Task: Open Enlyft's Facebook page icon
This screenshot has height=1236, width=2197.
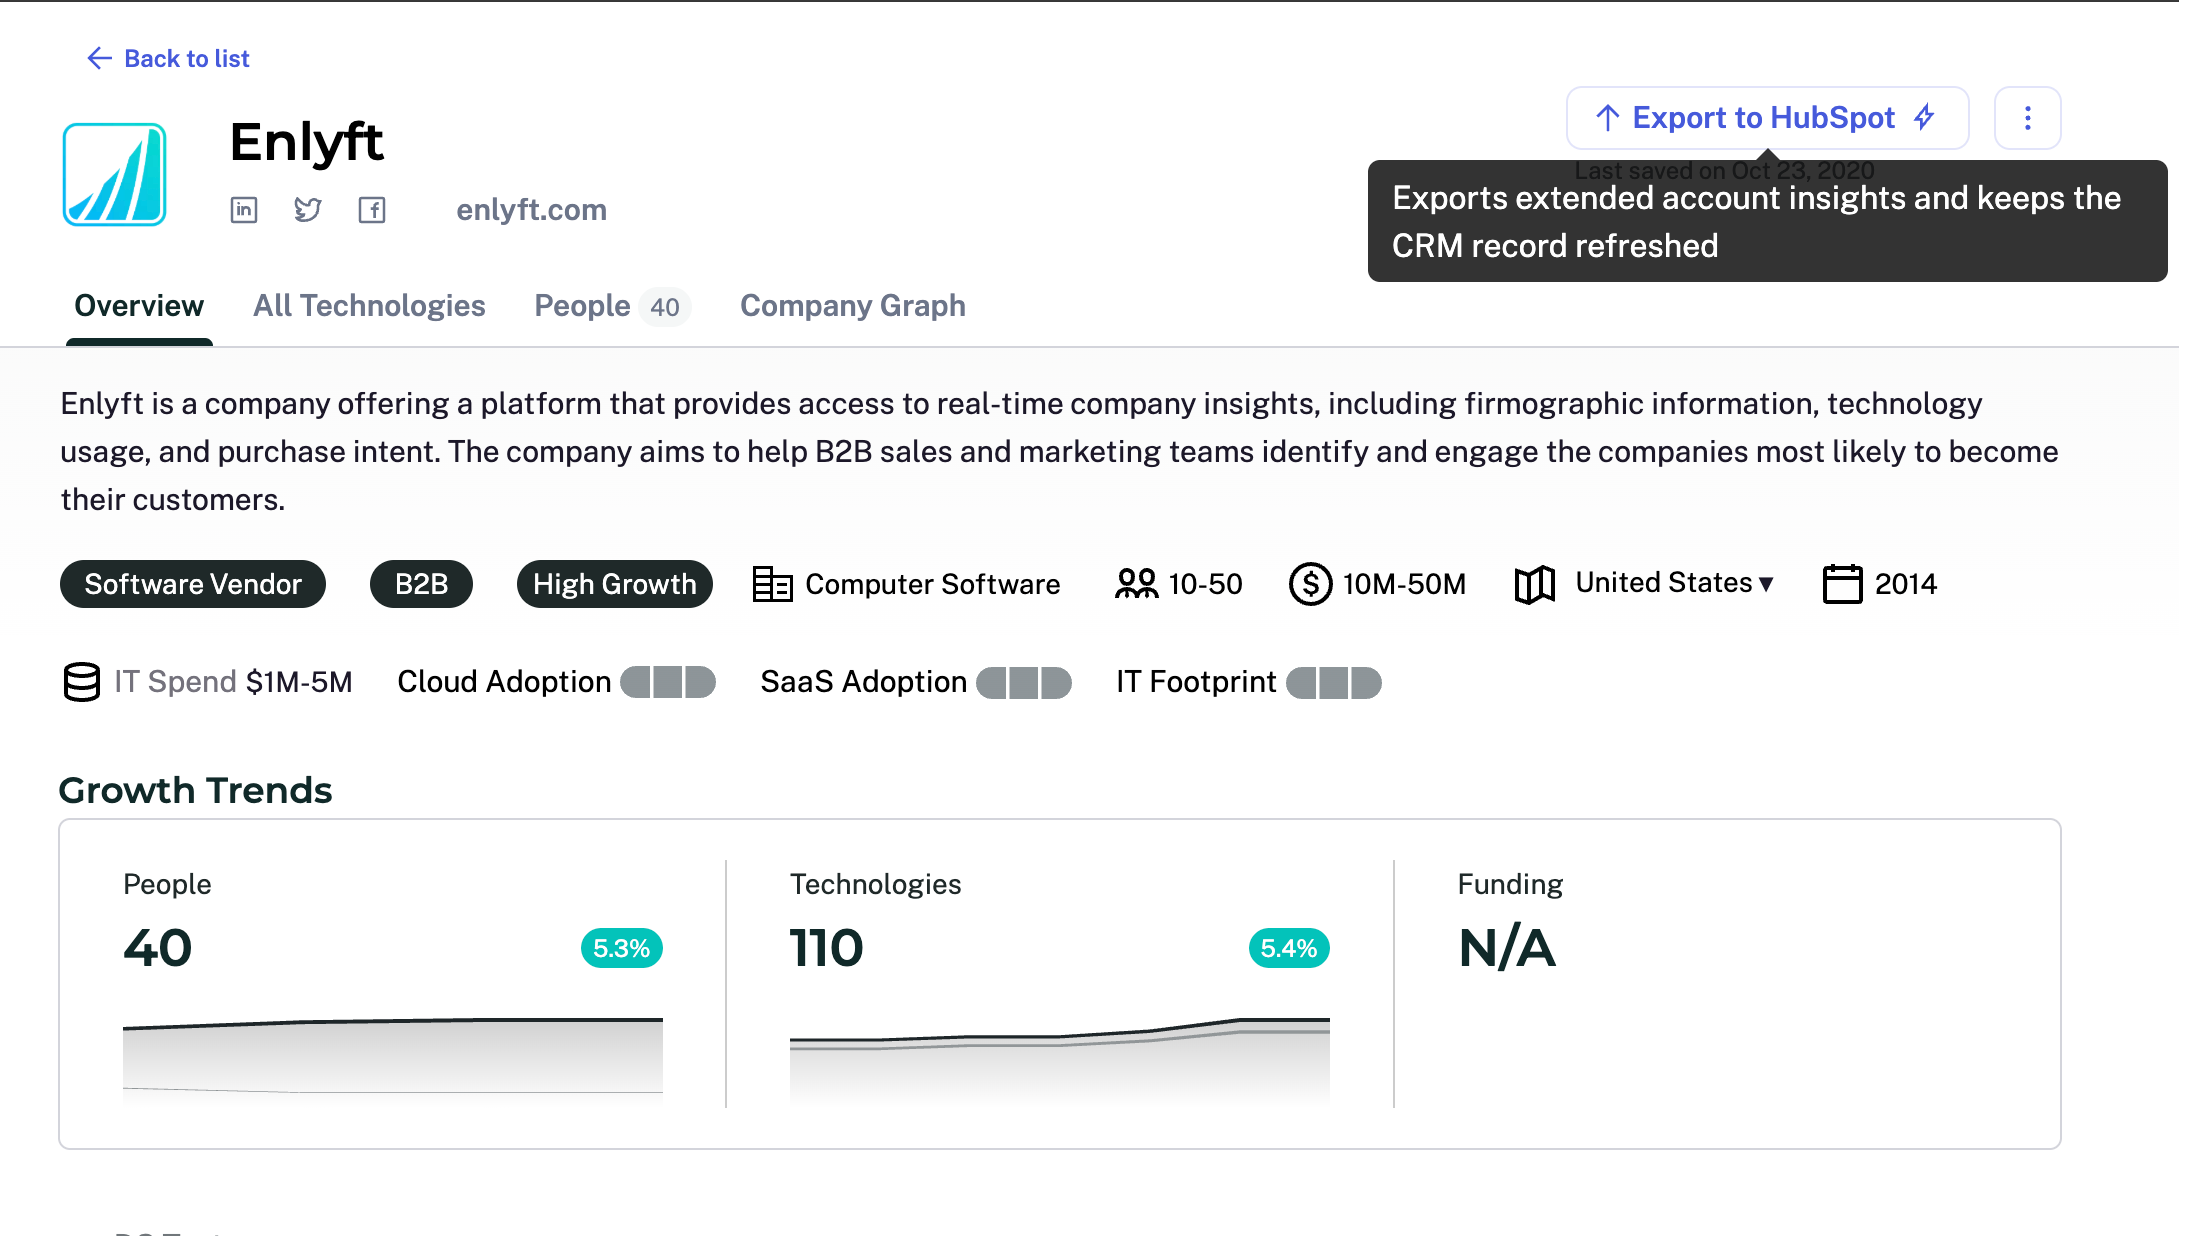Action: tap(372, 210)
